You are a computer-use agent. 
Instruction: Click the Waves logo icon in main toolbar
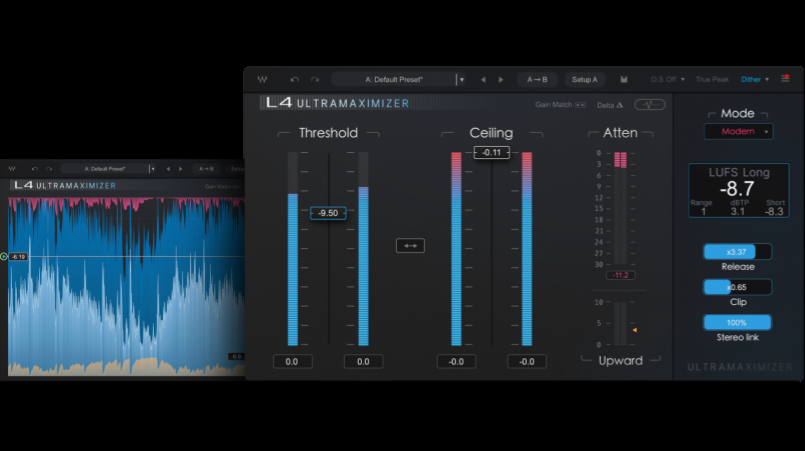(262, 79)
